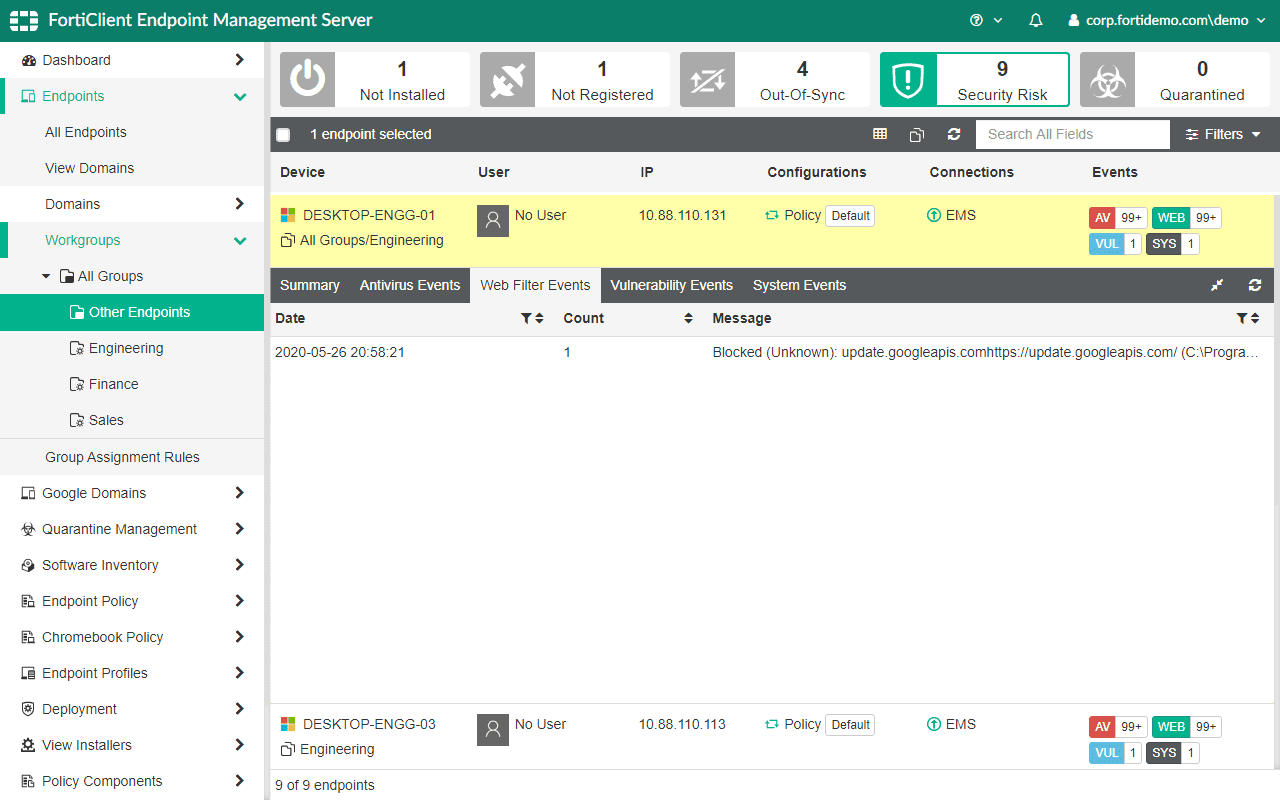Click the Date column filter icon
The image size is (1280, 800).
pyautogui.click(x=526, y=318)
